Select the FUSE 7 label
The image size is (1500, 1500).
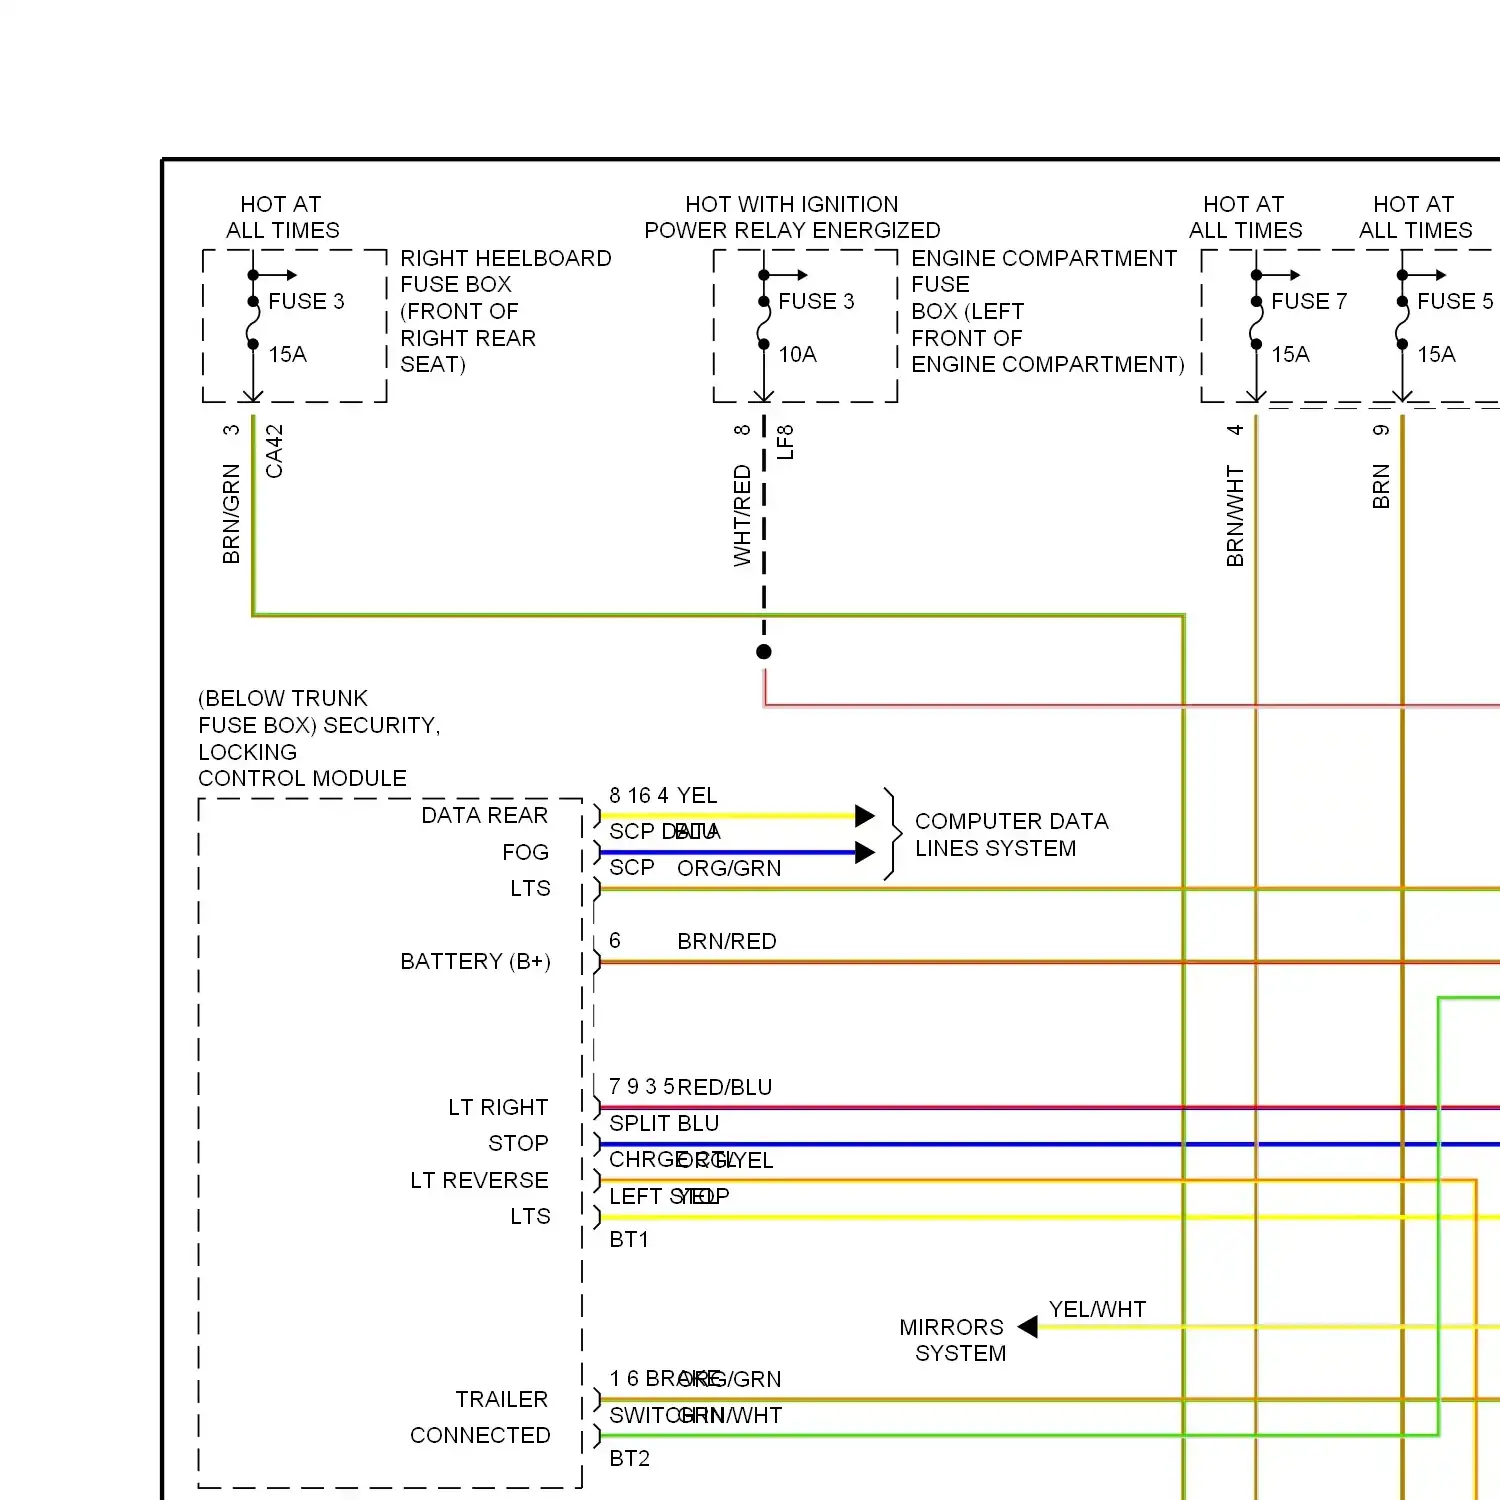1309,301
